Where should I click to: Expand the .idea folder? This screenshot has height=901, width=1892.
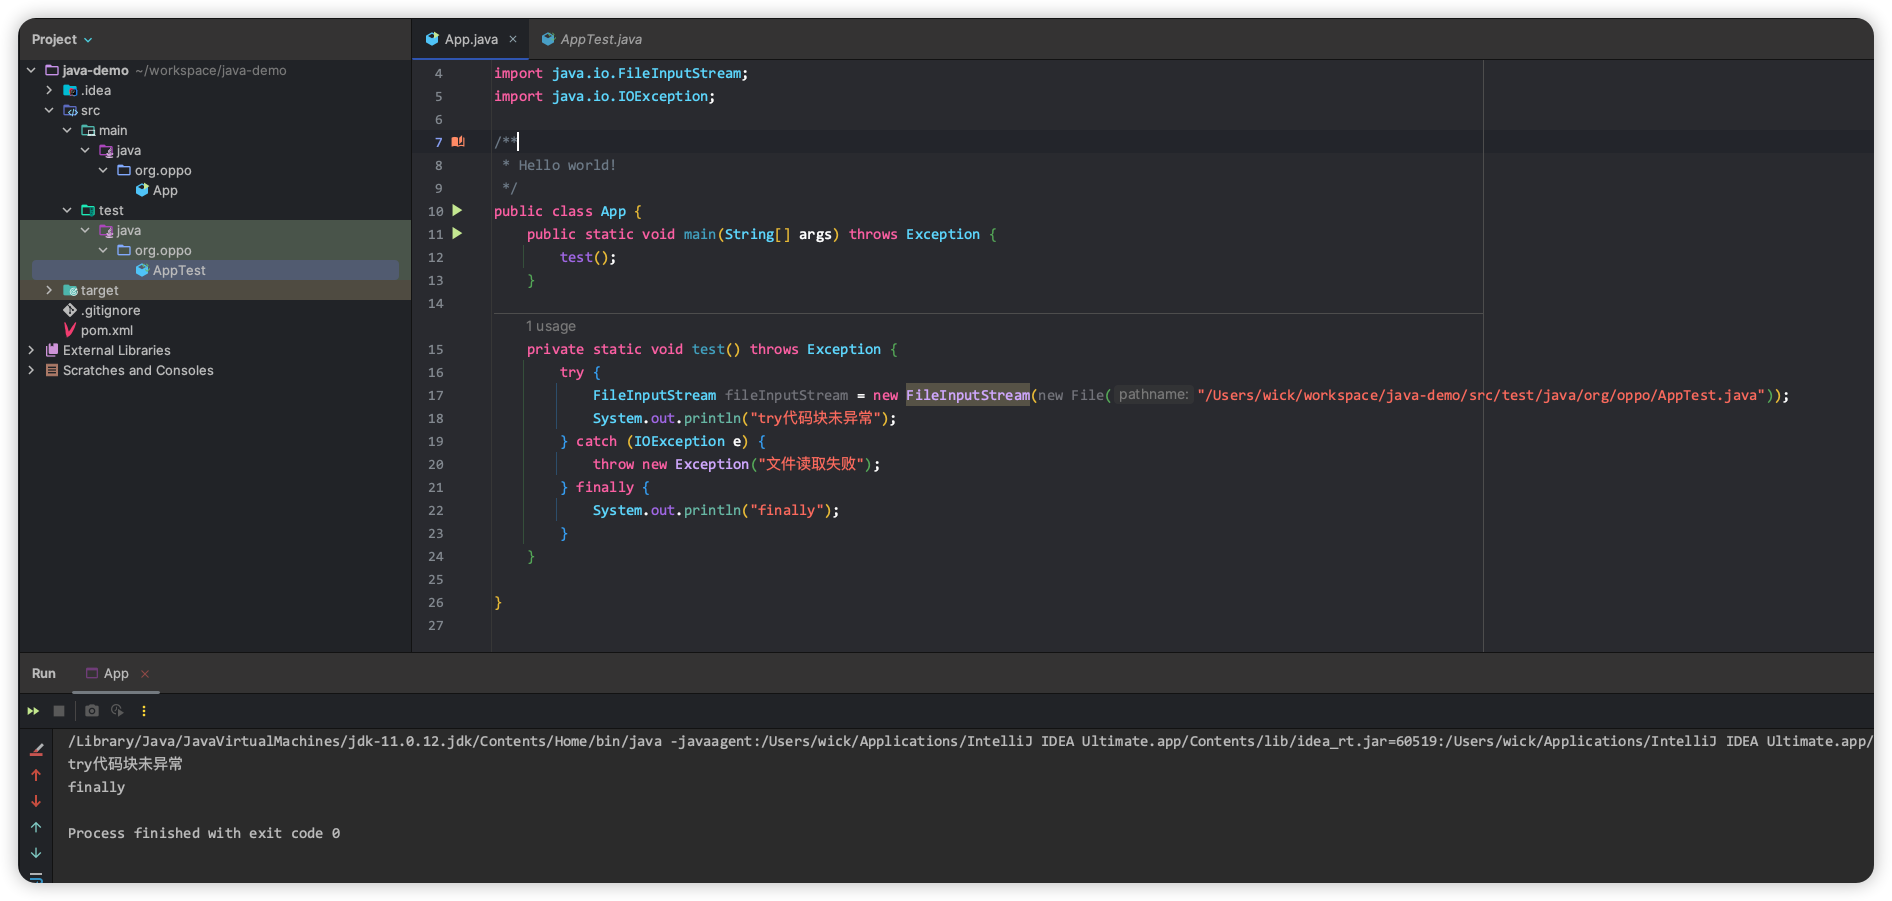coord(49,90)
